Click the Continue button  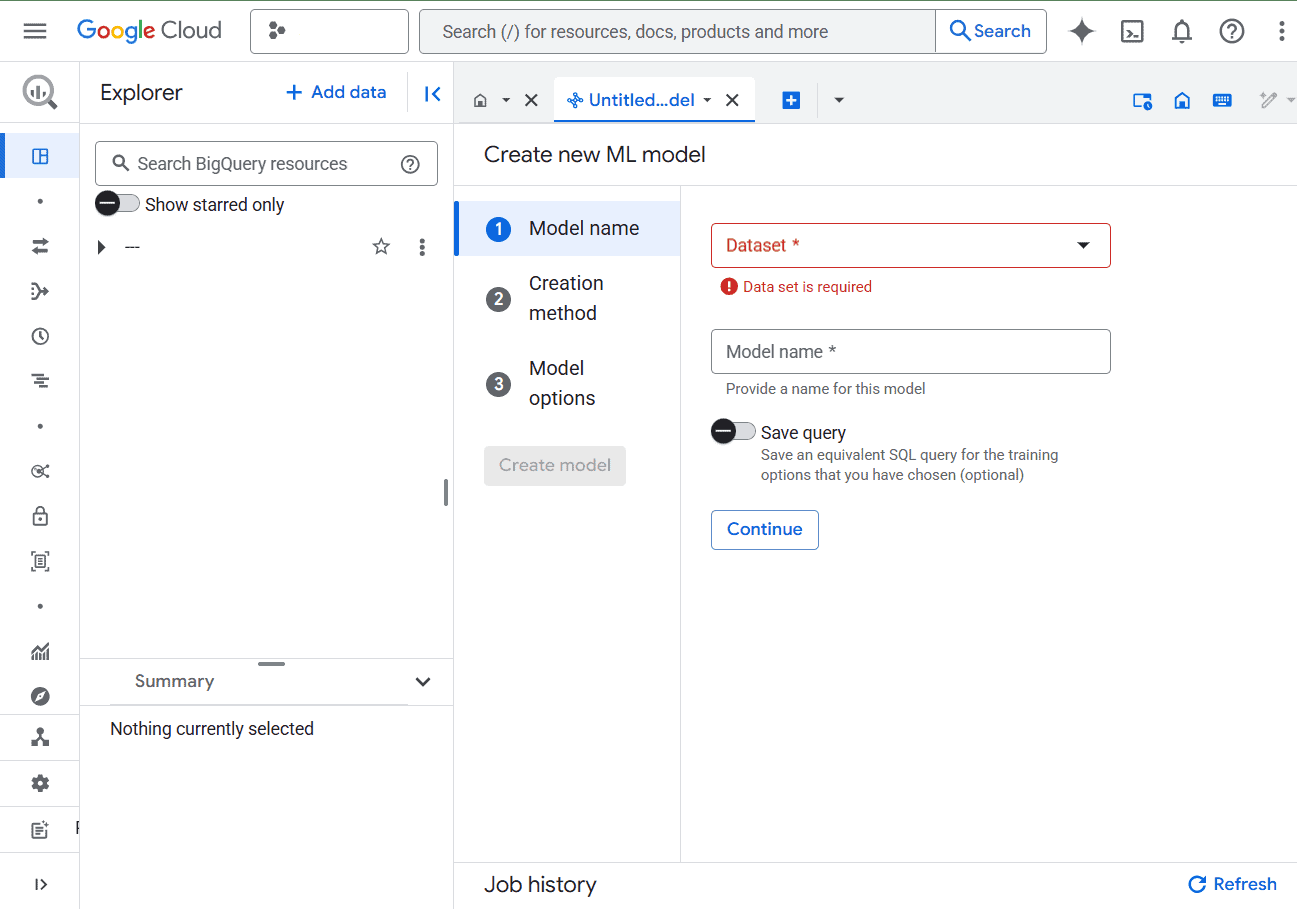click(765, 530)
